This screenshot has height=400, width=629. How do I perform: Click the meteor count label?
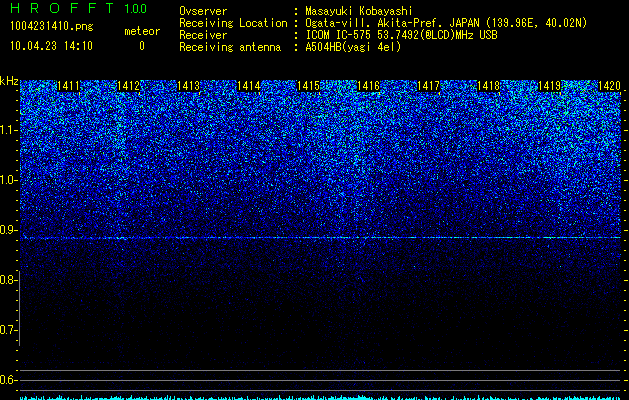tap(142, 31)
